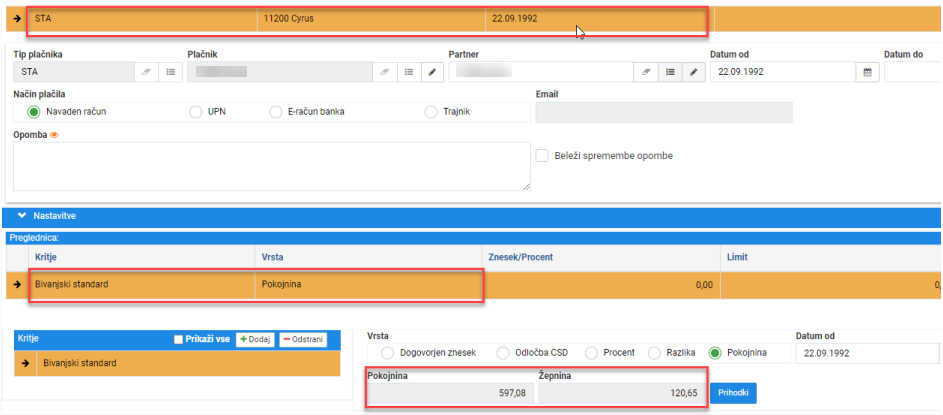The height and width of the screenshot is (415, 943).
Task: Select Bivanjski standard row in Kritje panel
Action: tap(177, 363)
